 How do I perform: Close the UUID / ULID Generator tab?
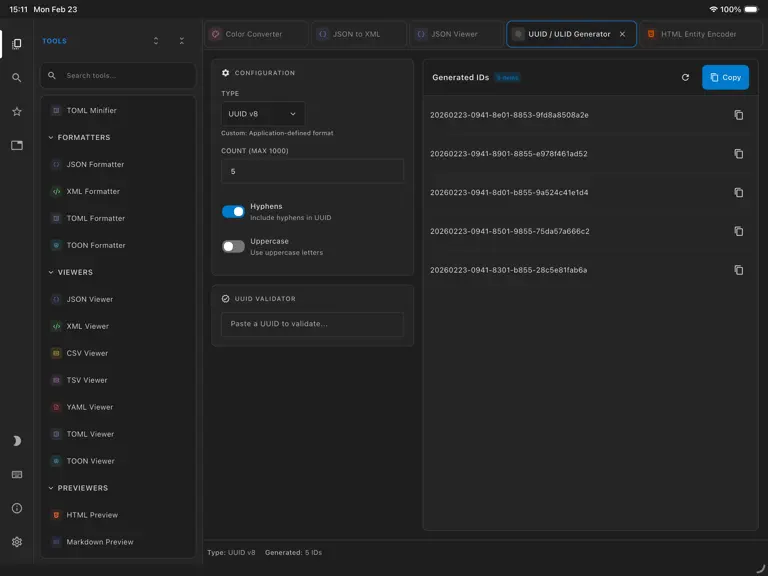[x=622, y=34]
